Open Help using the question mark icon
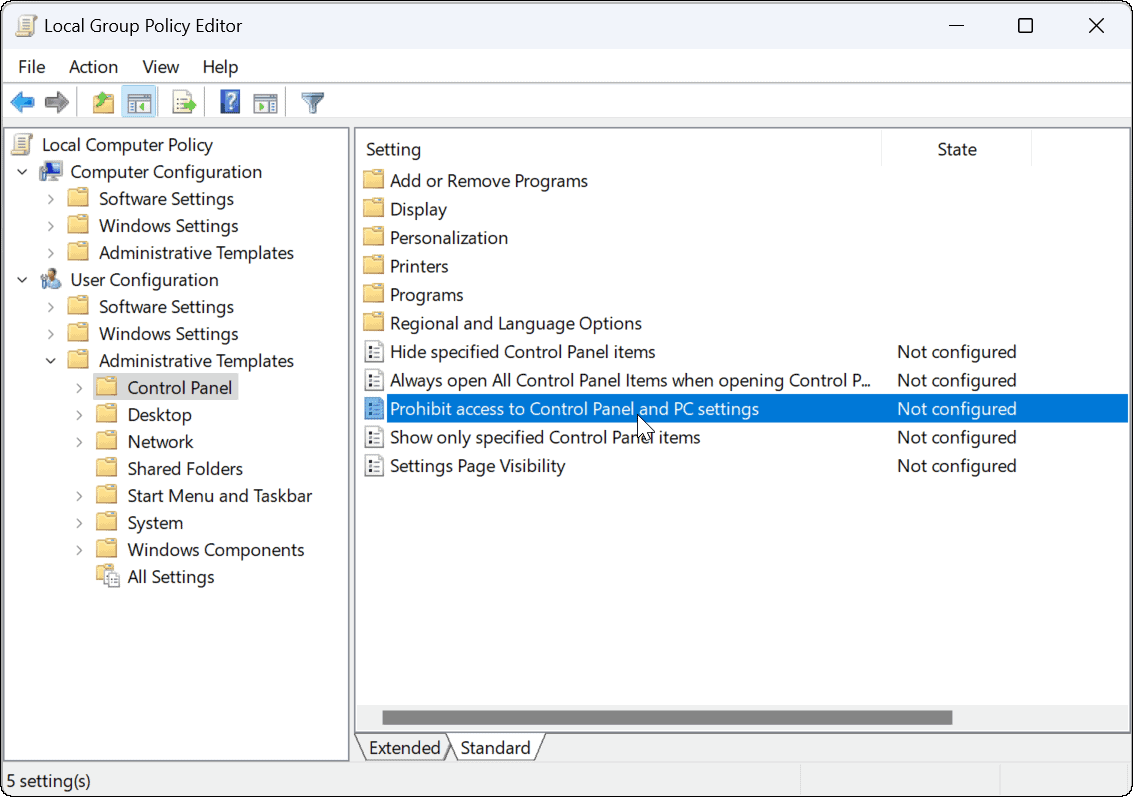Viewport: 1133px width, 797px height. [x=230, y=102]
